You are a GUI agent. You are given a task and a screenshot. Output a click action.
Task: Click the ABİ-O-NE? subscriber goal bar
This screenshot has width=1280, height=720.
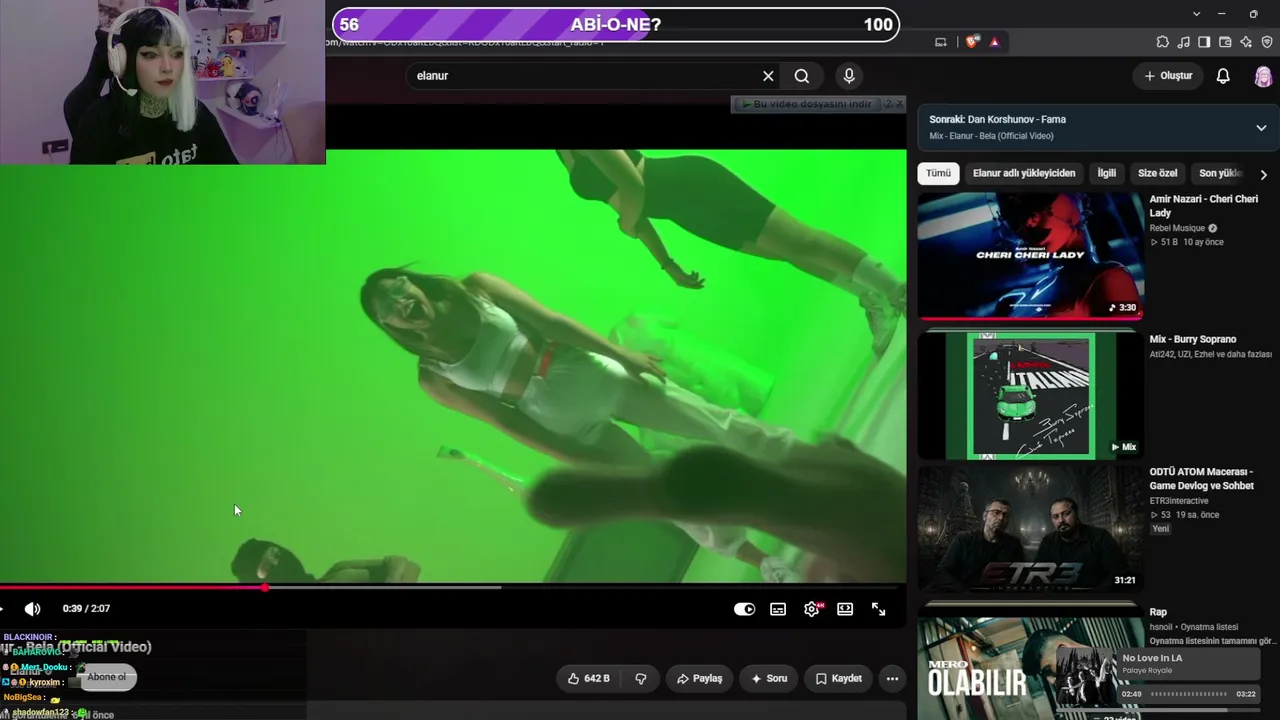tap(615, 25)
